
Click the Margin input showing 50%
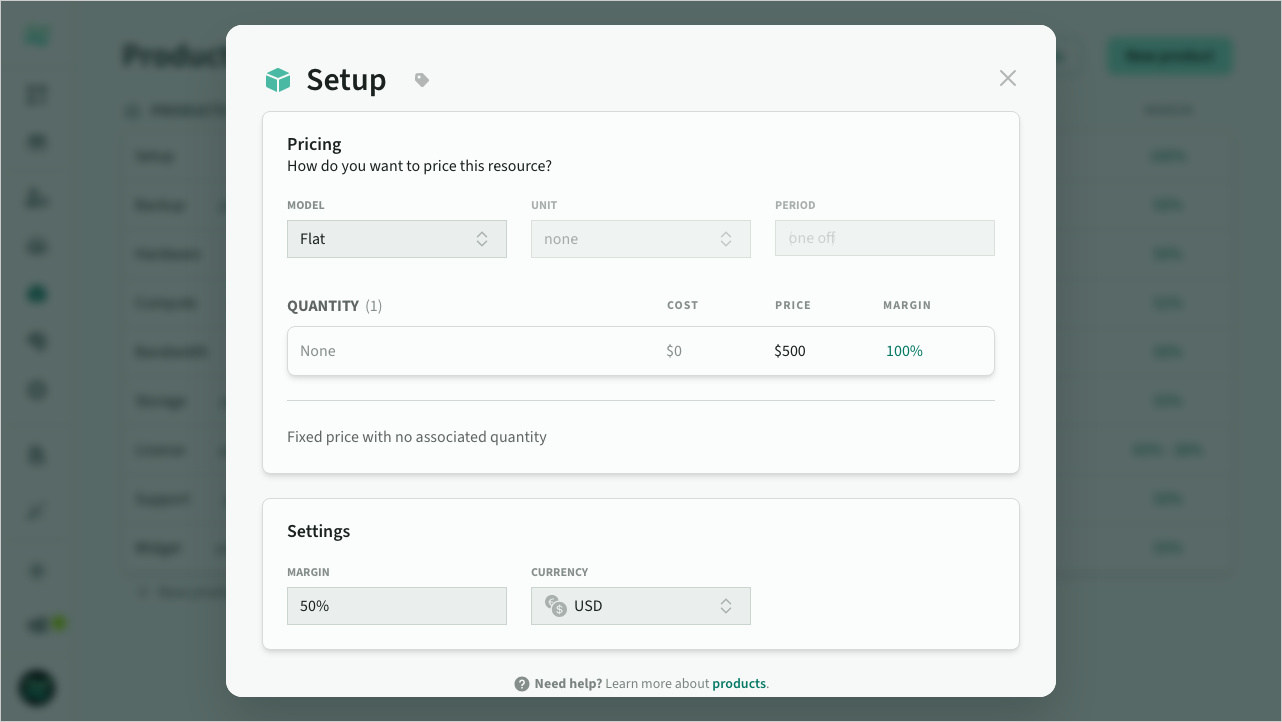click(x=396, y=606)
